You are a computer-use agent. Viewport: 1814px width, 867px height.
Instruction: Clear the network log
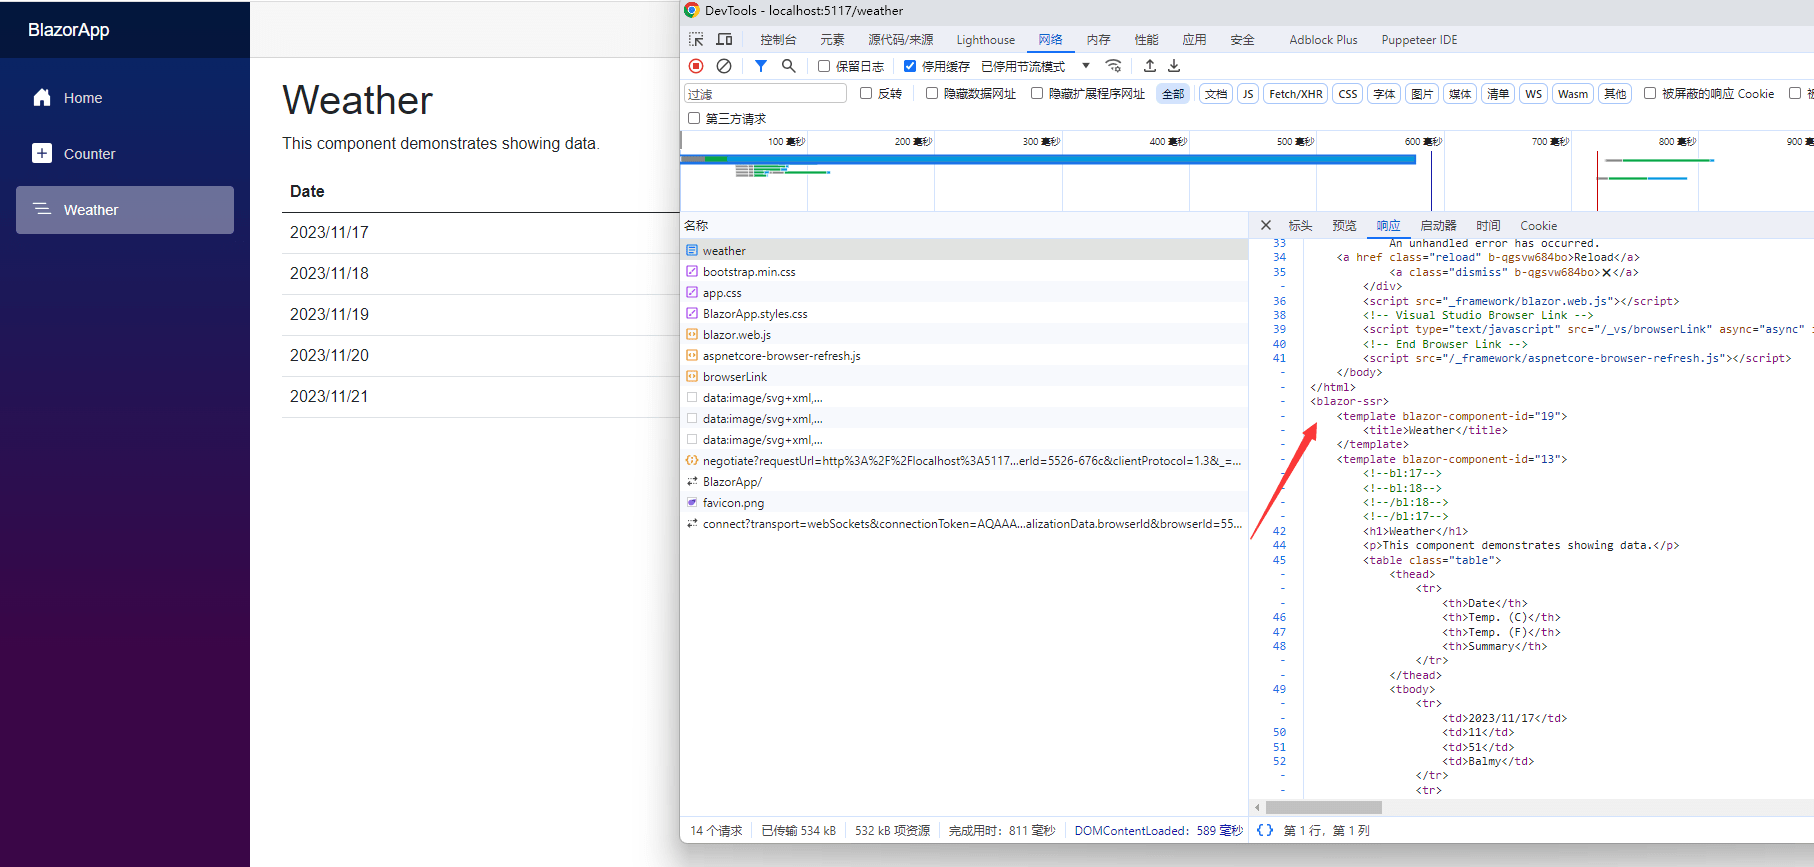click(x=724, y=66)
